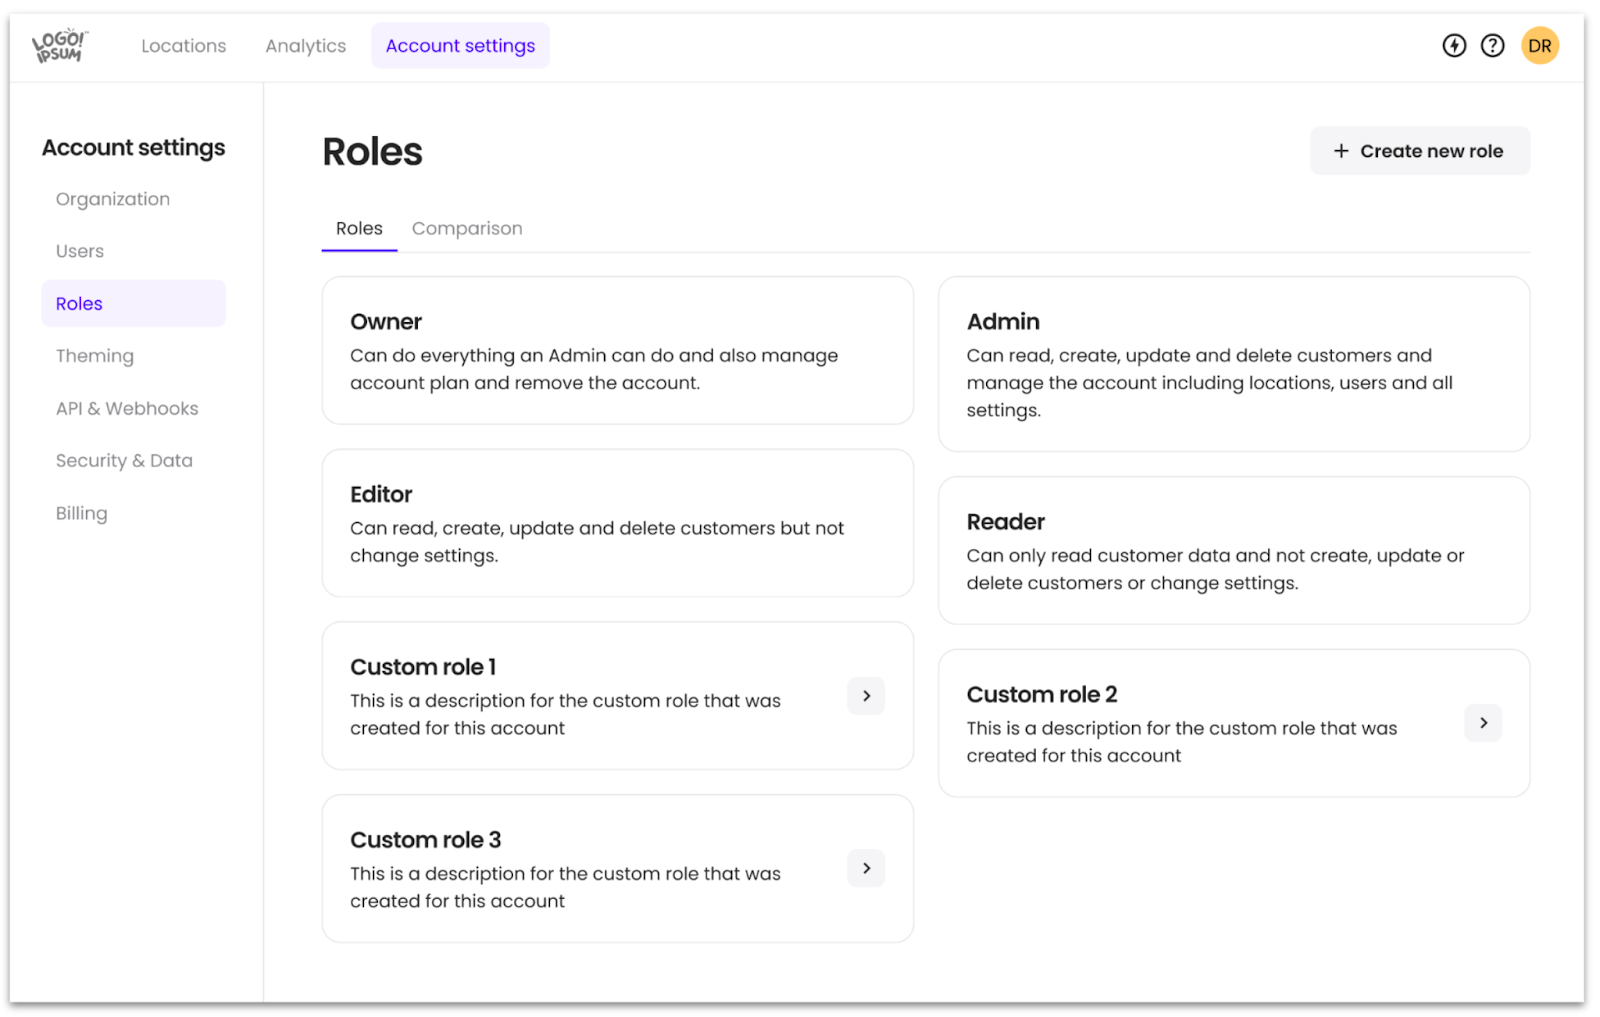Go to Locations in top navigation
The width and height of the screenshot is (1600, 1017).
pyautogui.click(x=184, y=46)
